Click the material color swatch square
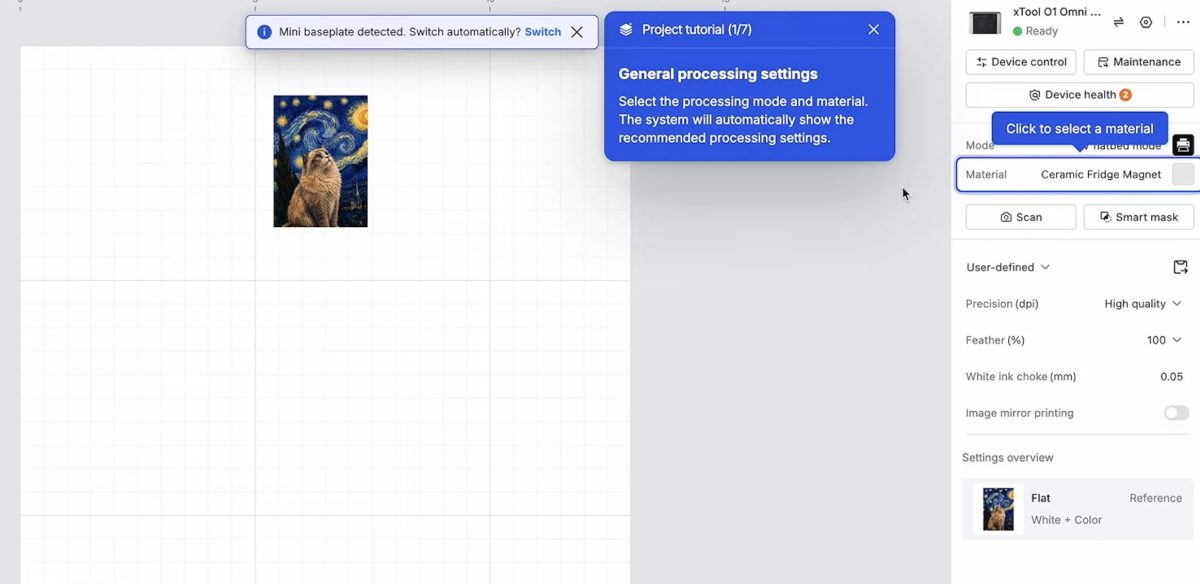The width and height of the screenshot is (1200, 584). (1183, 174)
